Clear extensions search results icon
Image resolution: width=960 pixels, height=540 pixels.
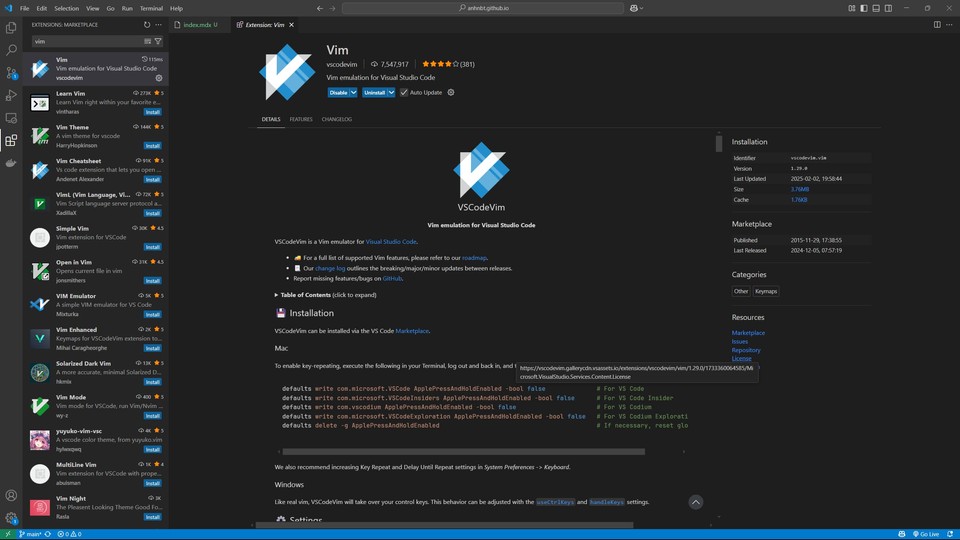point(148,42)
